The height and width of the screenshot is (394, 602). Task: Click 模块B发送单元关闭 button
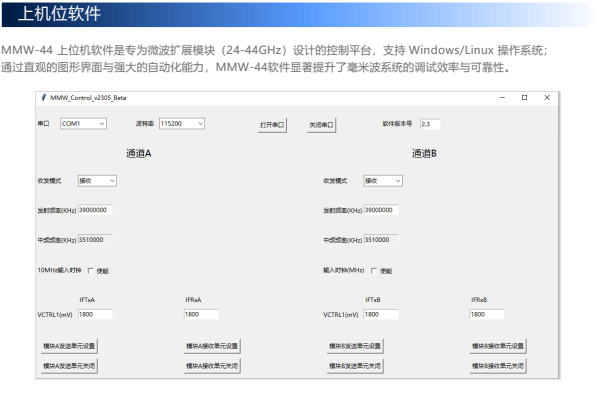pyautogui.click(x=355, y=366)
